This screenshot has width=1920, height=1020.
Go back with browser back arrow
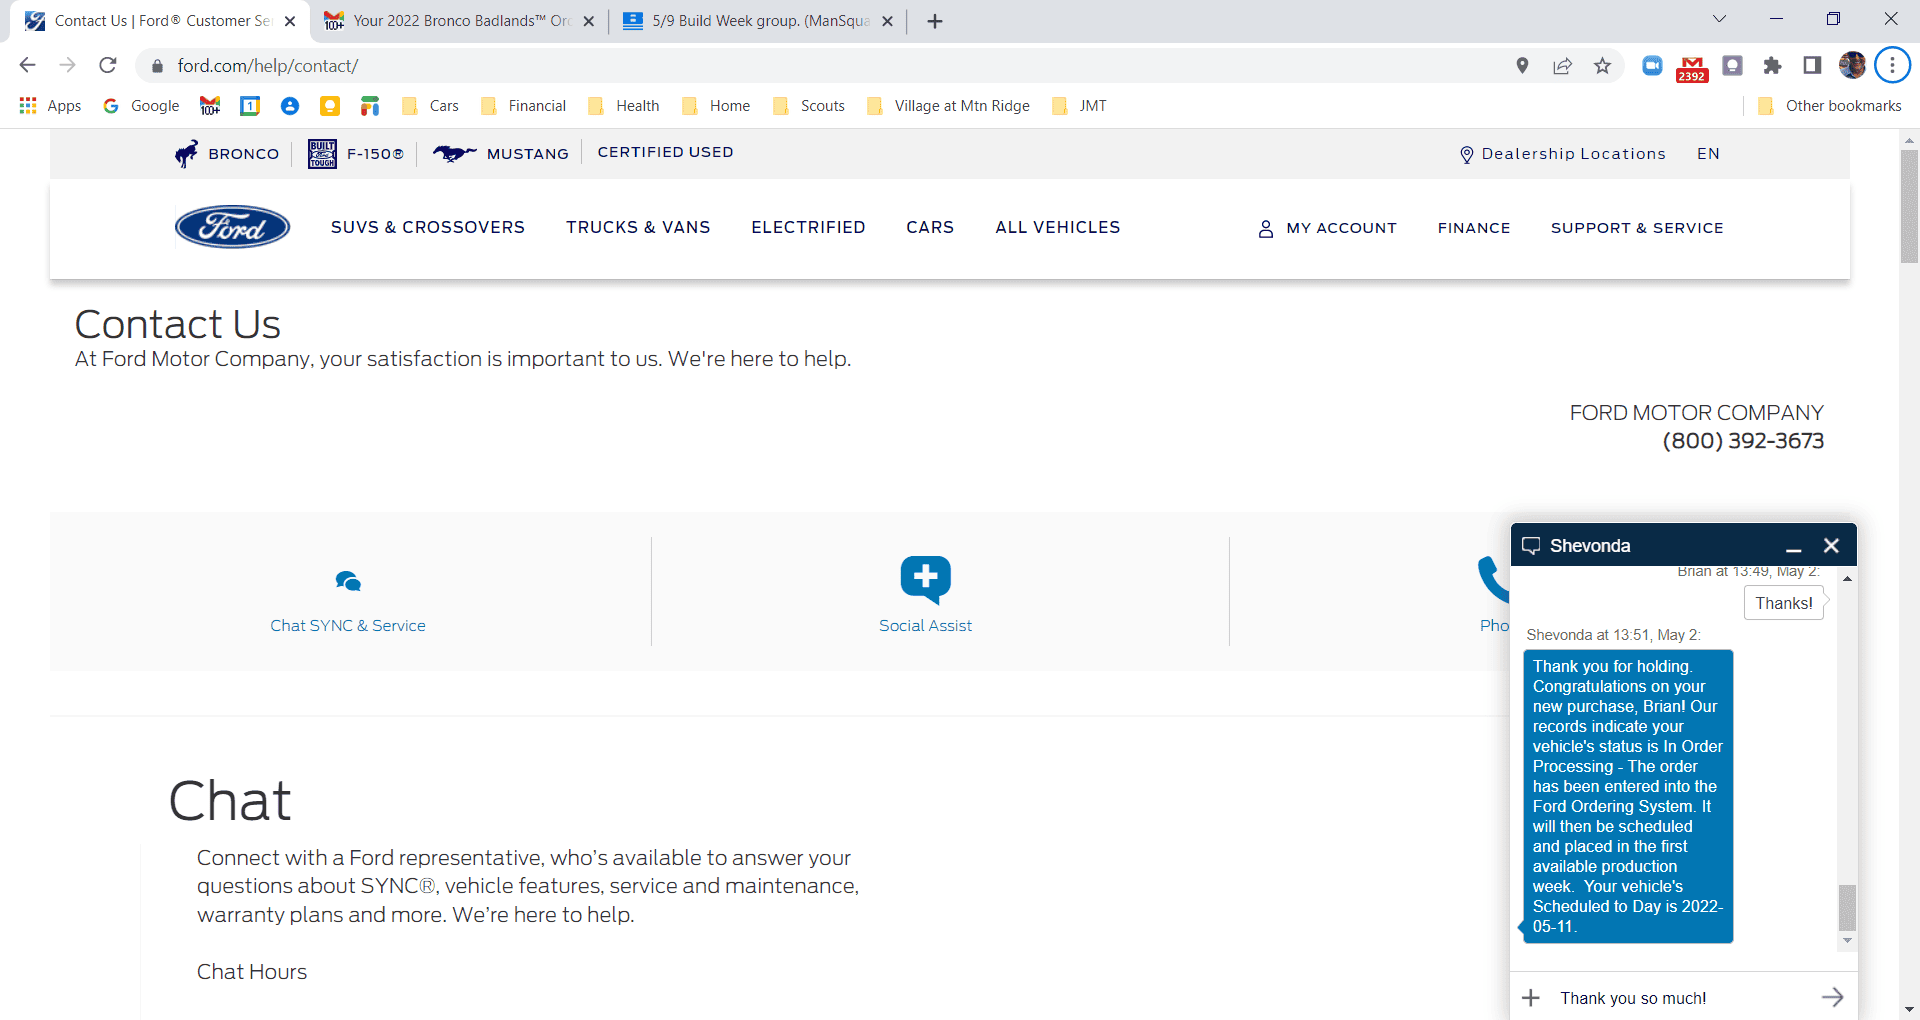(28, 65)
